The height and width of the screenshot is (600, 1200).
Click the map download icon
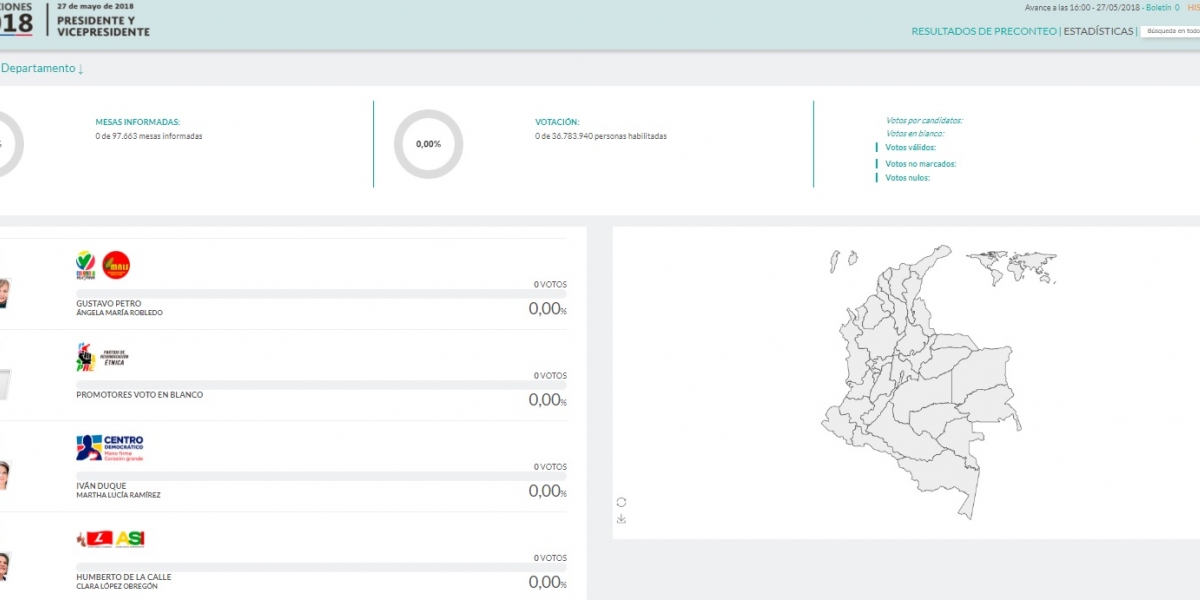pos(621,519)
